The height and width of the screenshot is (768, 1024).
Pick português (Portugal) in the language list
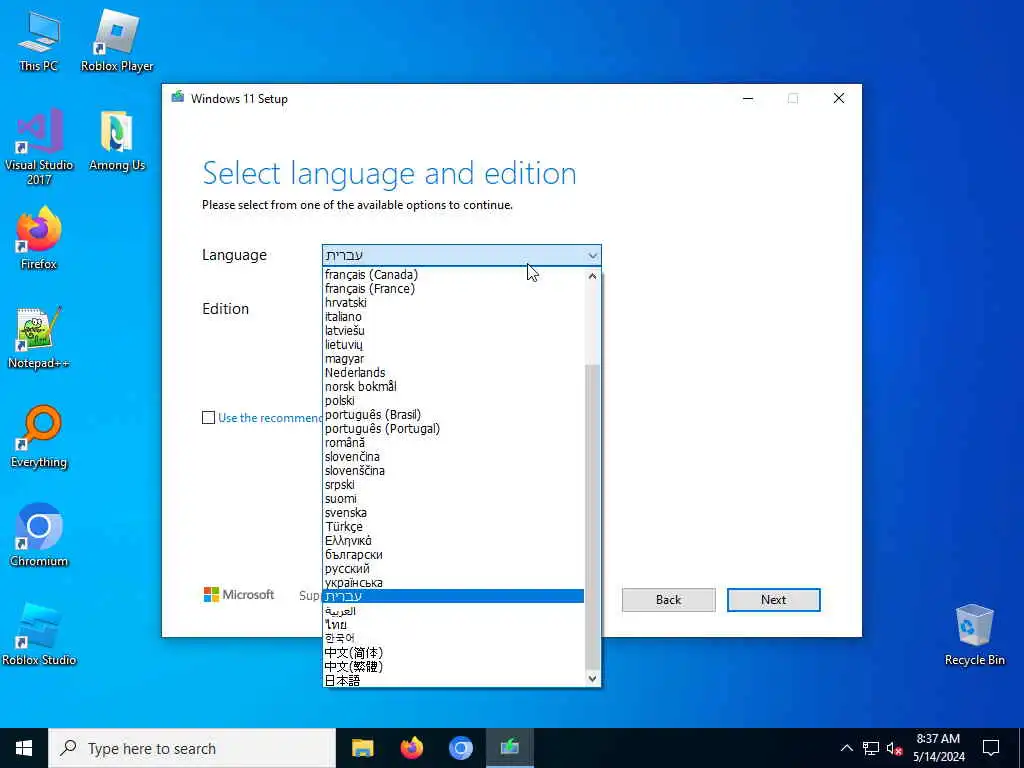[x=453, y=428]
